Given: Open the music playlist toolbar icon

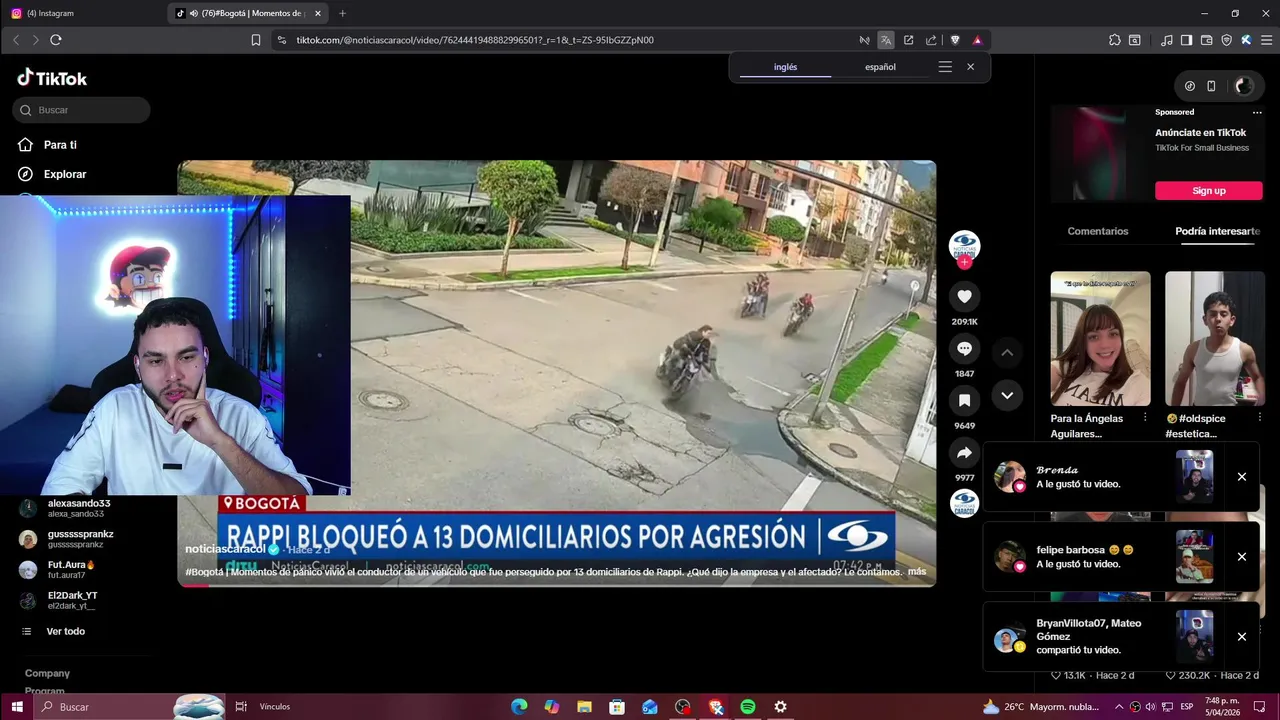Looking at the screenshot, I should (x=1167, y=40).
